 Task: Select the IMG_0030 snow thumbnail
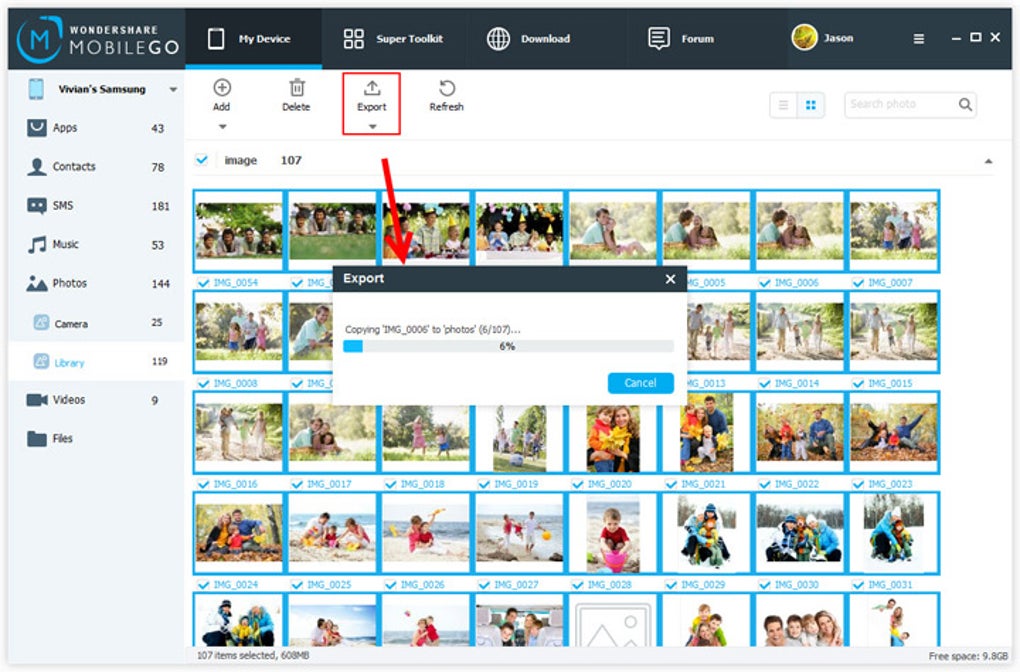[800, 533]
